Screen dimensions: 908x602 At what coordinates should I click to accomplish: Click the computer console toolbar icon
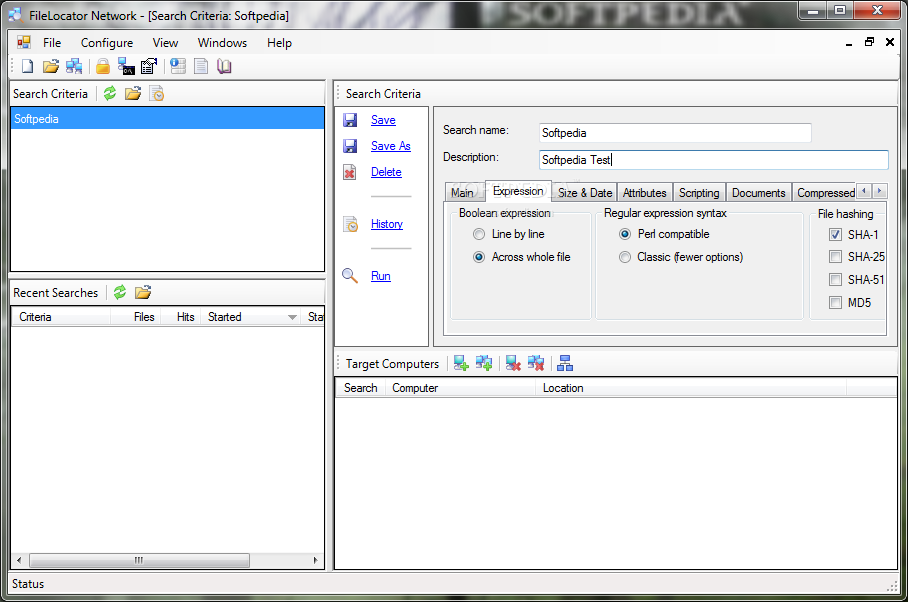[126, 67]
